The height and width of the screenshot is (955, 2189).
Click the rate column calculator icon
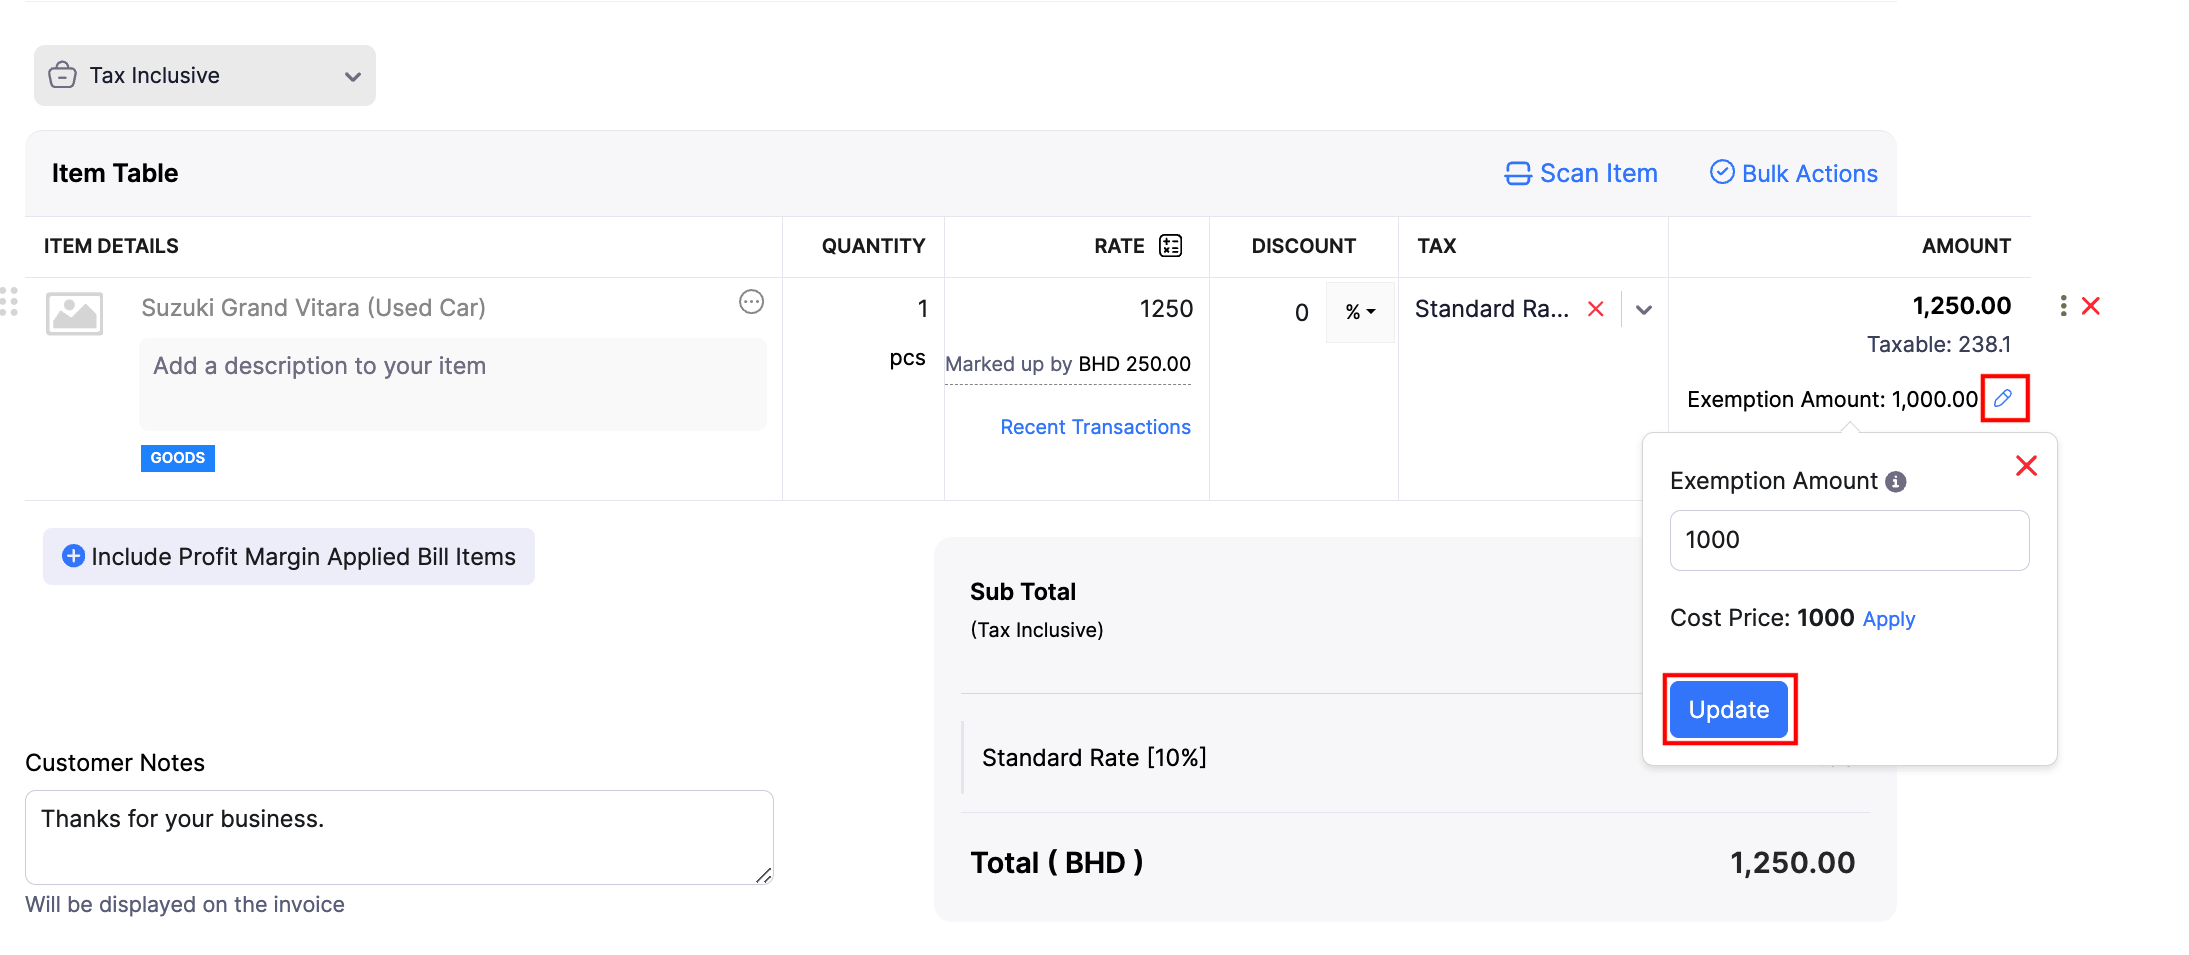click(1170, 246)
